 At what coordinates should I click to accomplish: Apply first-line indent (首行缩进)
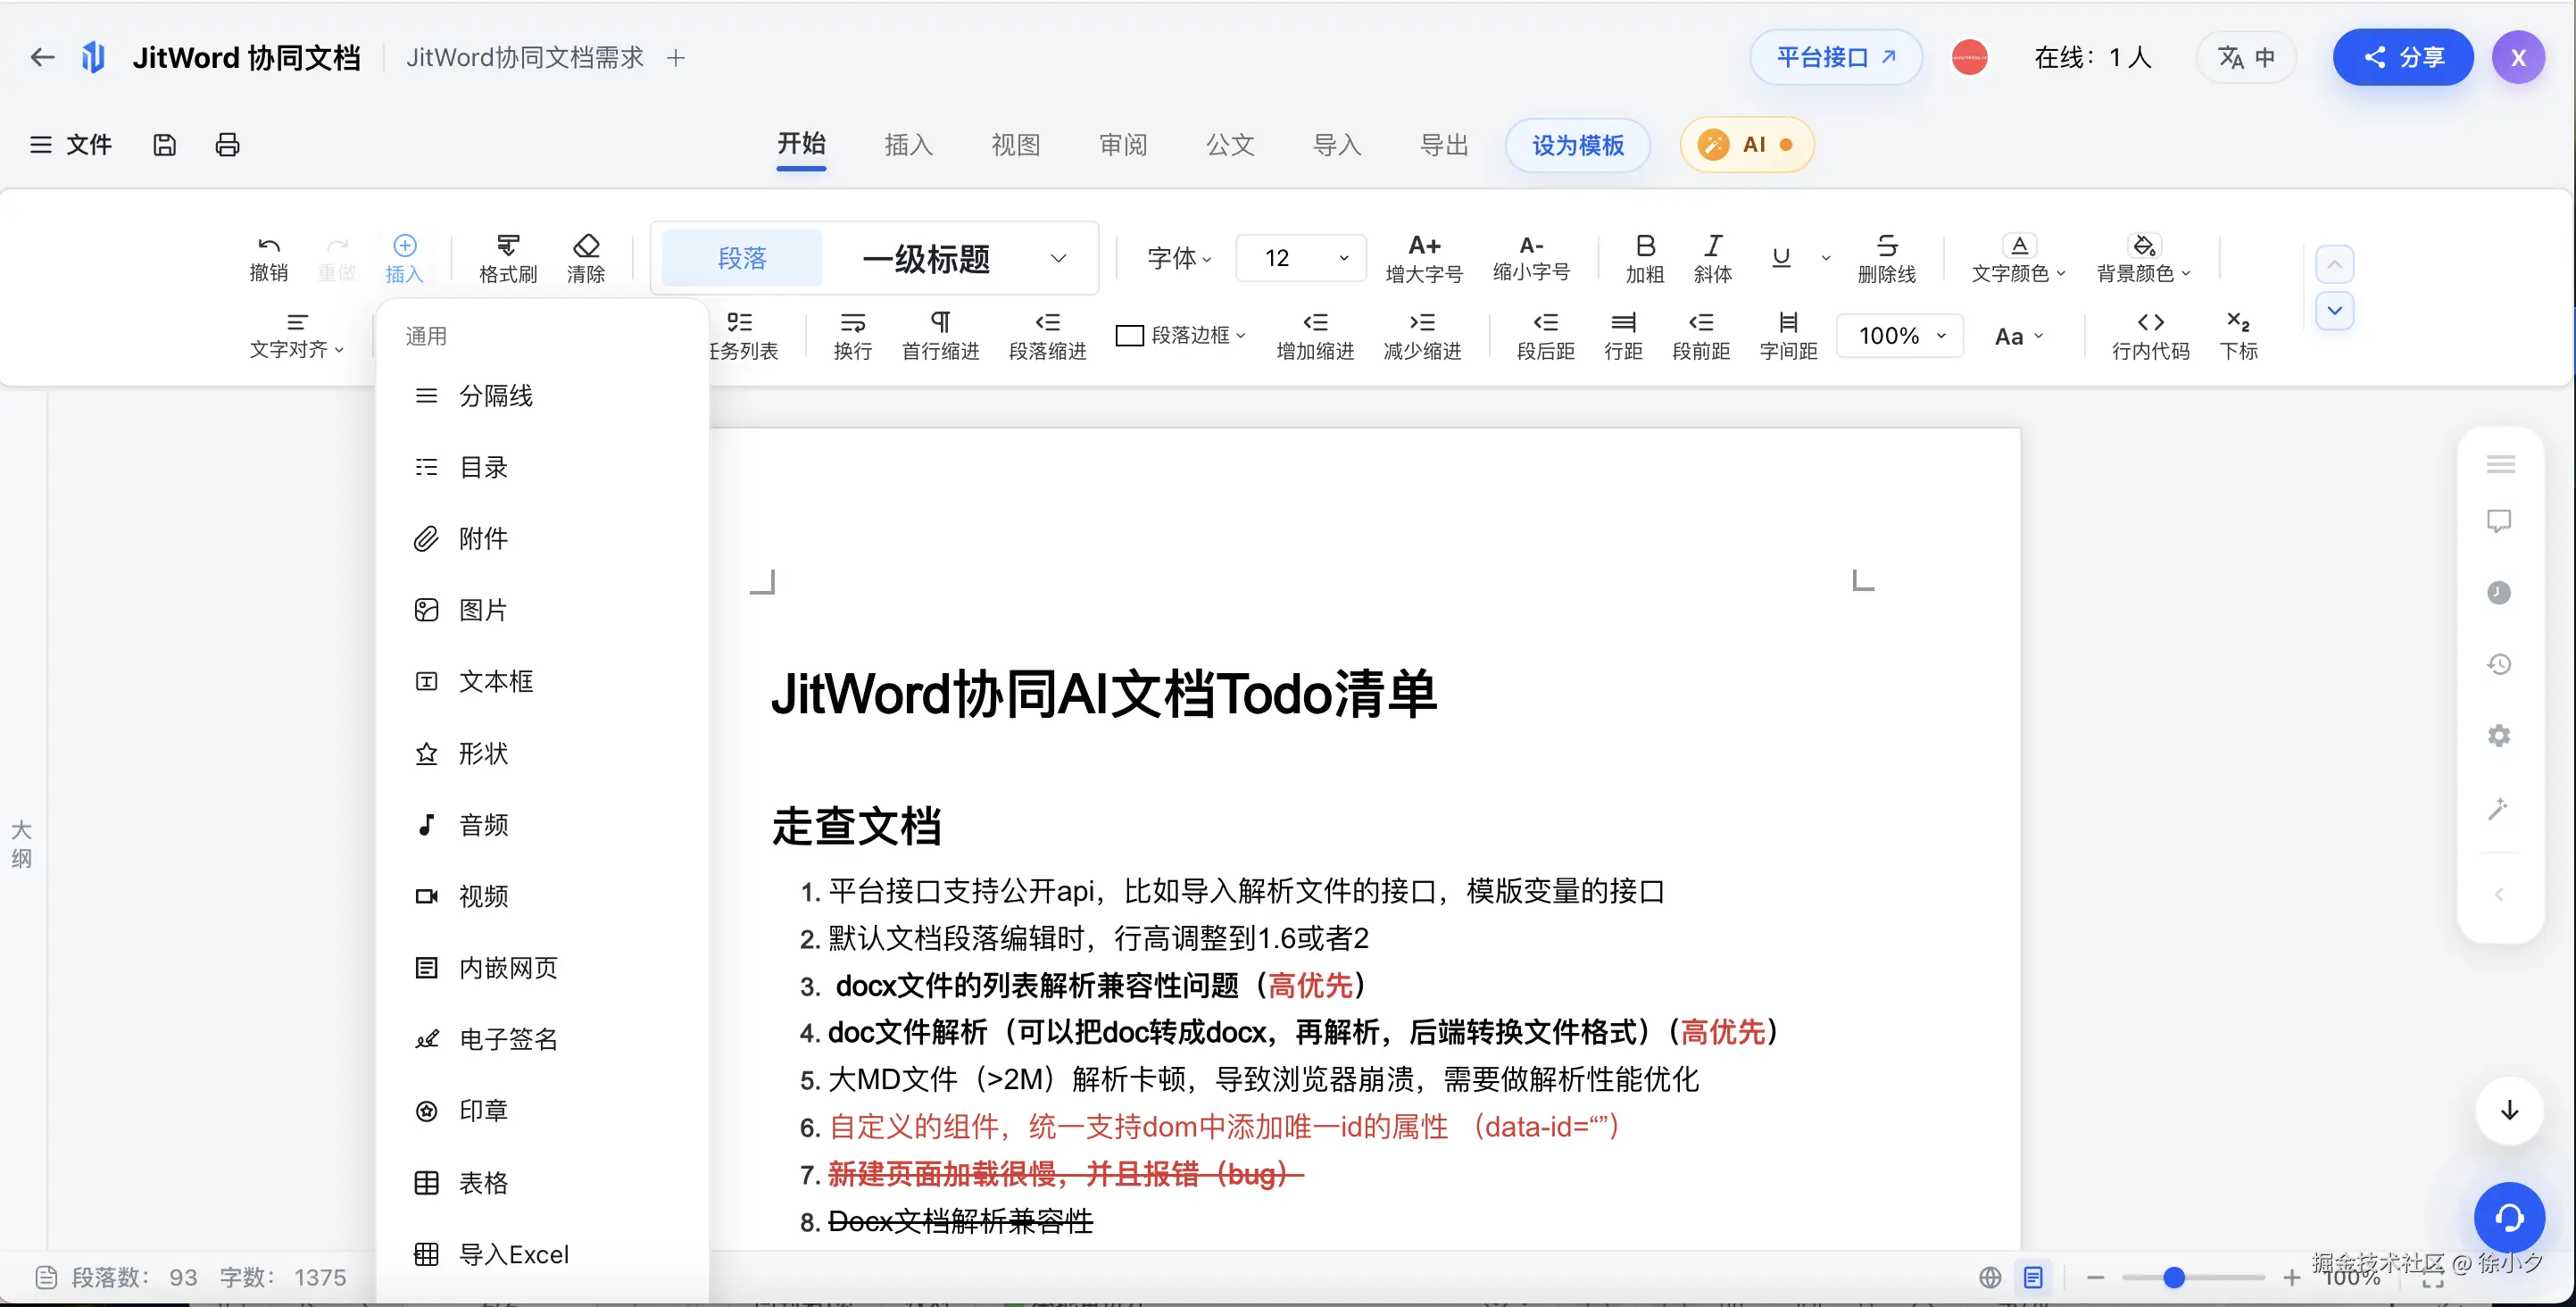point(940,335)
